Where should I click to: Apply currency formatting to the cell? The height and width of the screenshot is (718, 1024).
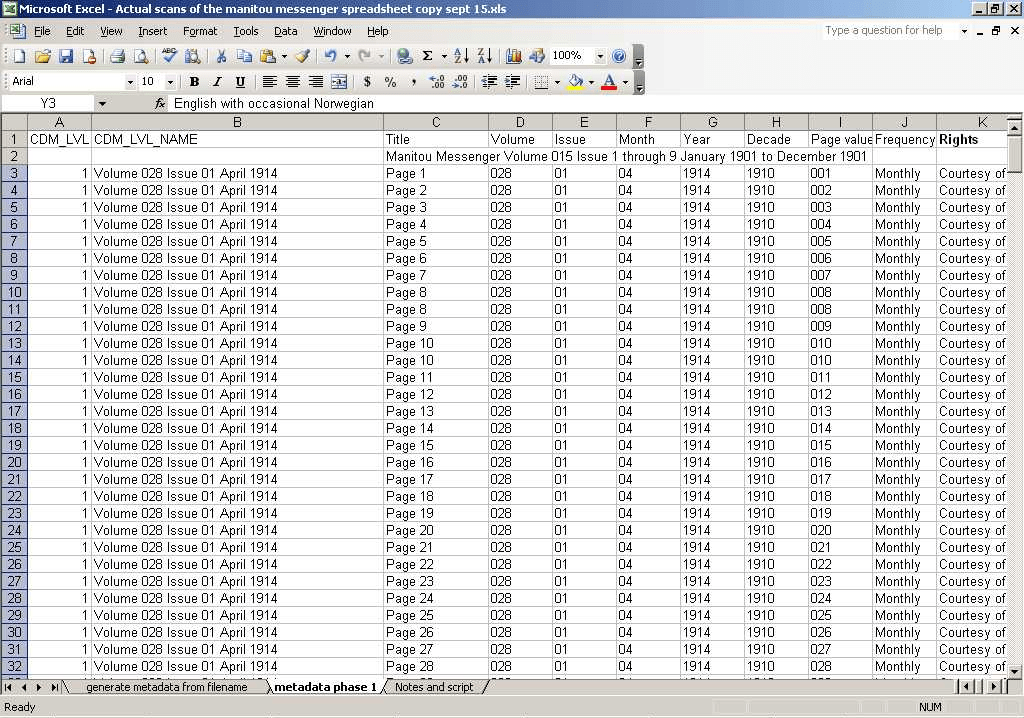pyautogui.click(x=369, y=81)
